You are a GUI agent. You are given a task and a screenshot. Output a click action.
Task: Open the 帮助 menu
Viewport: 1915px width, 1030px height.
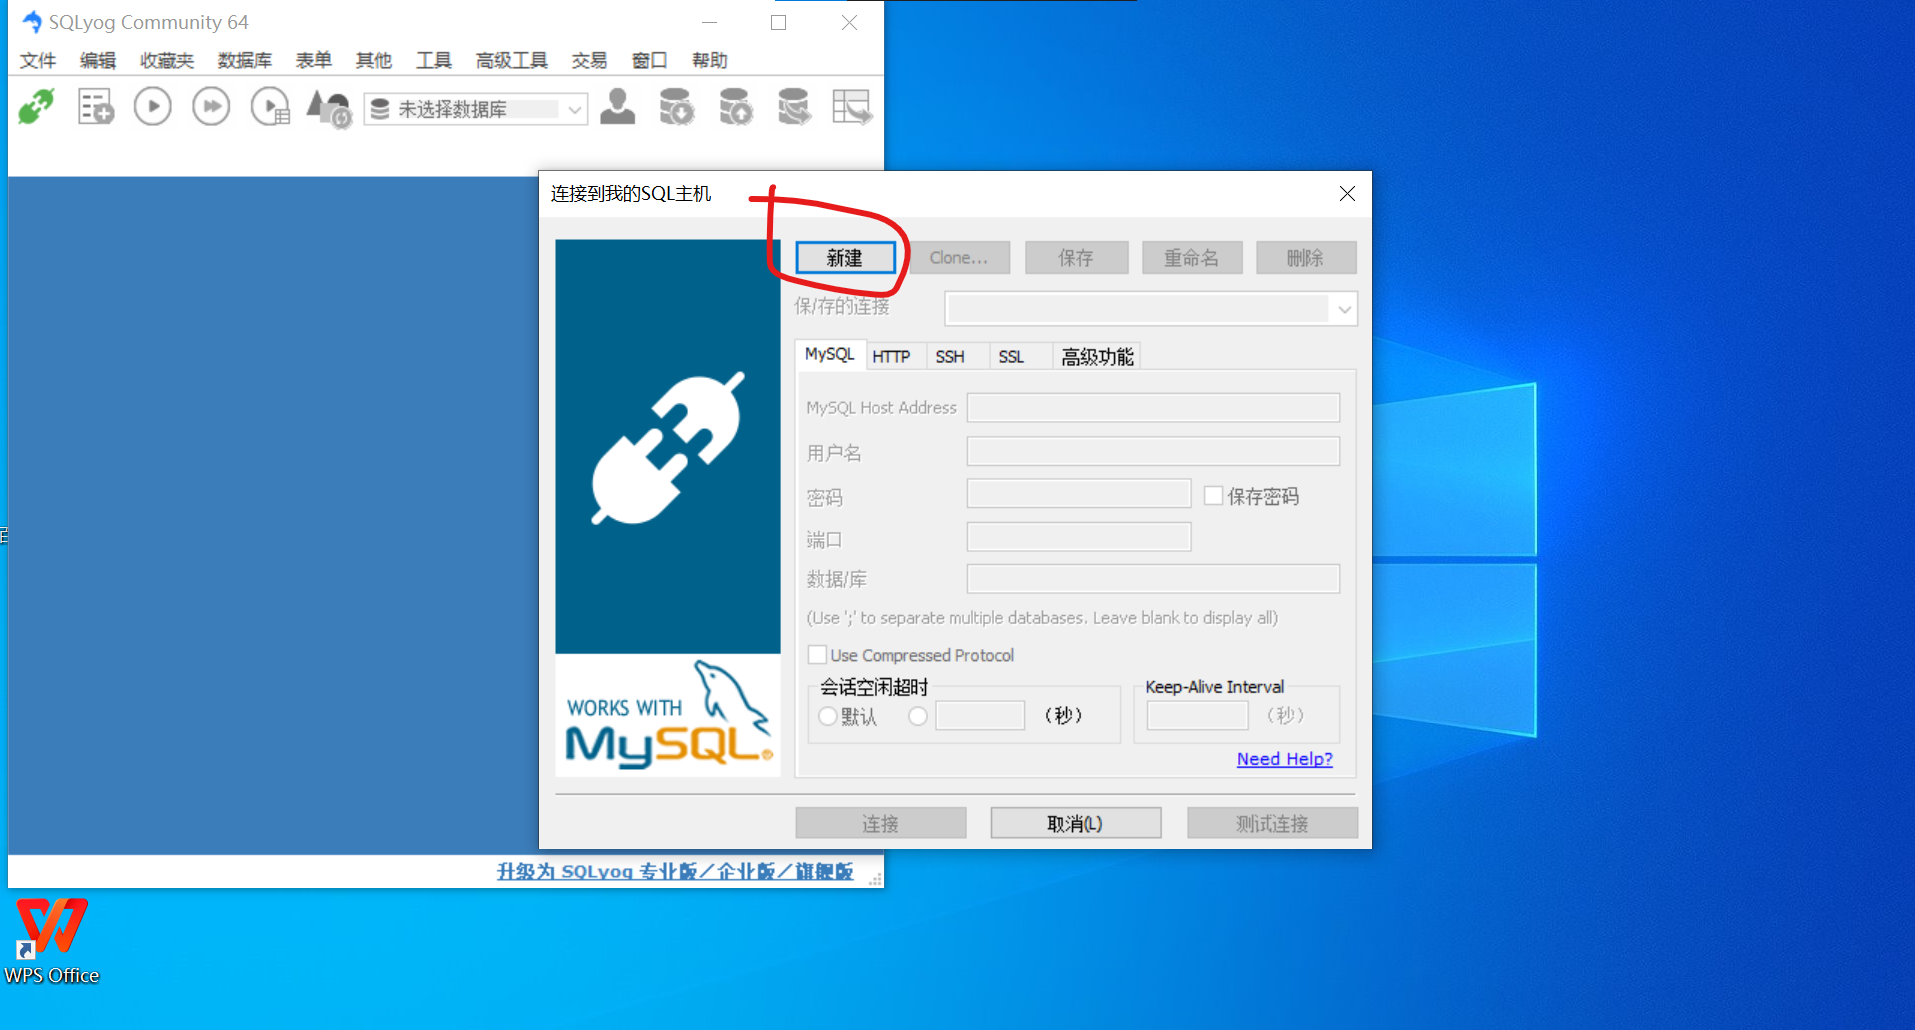pyautogui.click(x=710, y=60)
